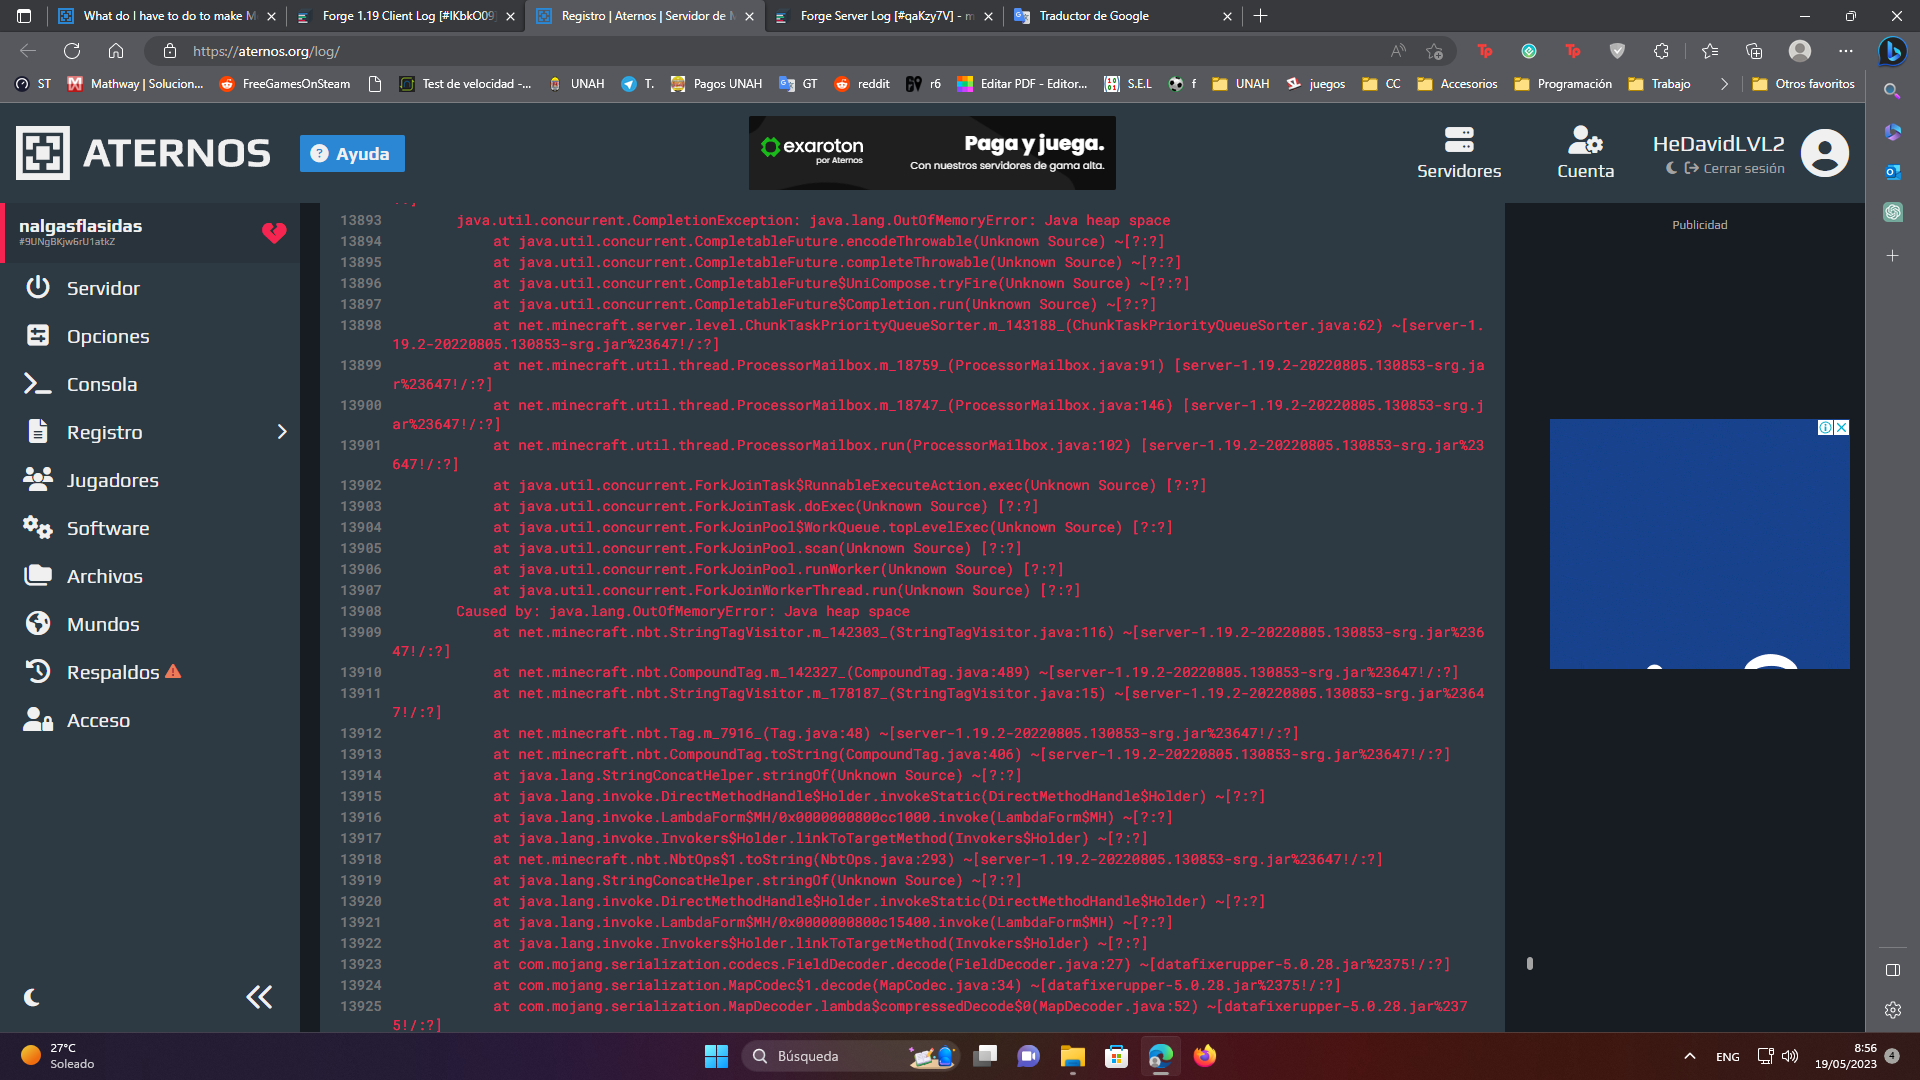
Task: Open a new browser tab
Action: (x=1260, y=16)
